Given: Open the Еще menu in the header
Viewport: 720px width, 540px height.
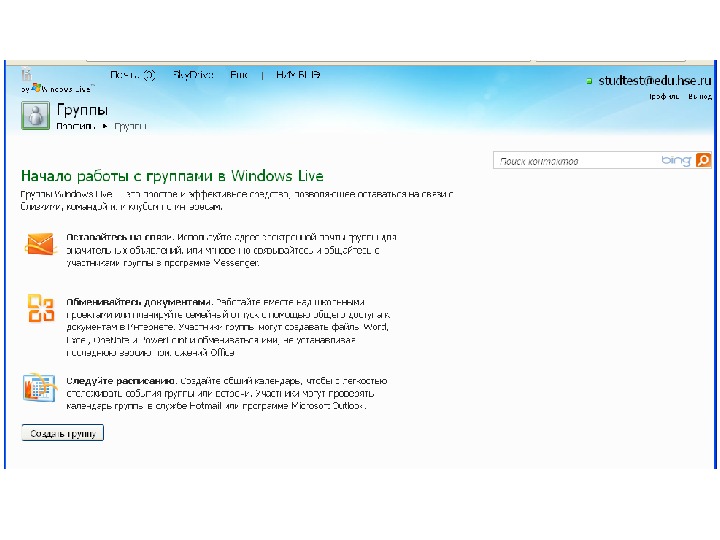Looking at the screenshot, I should 239,75.
